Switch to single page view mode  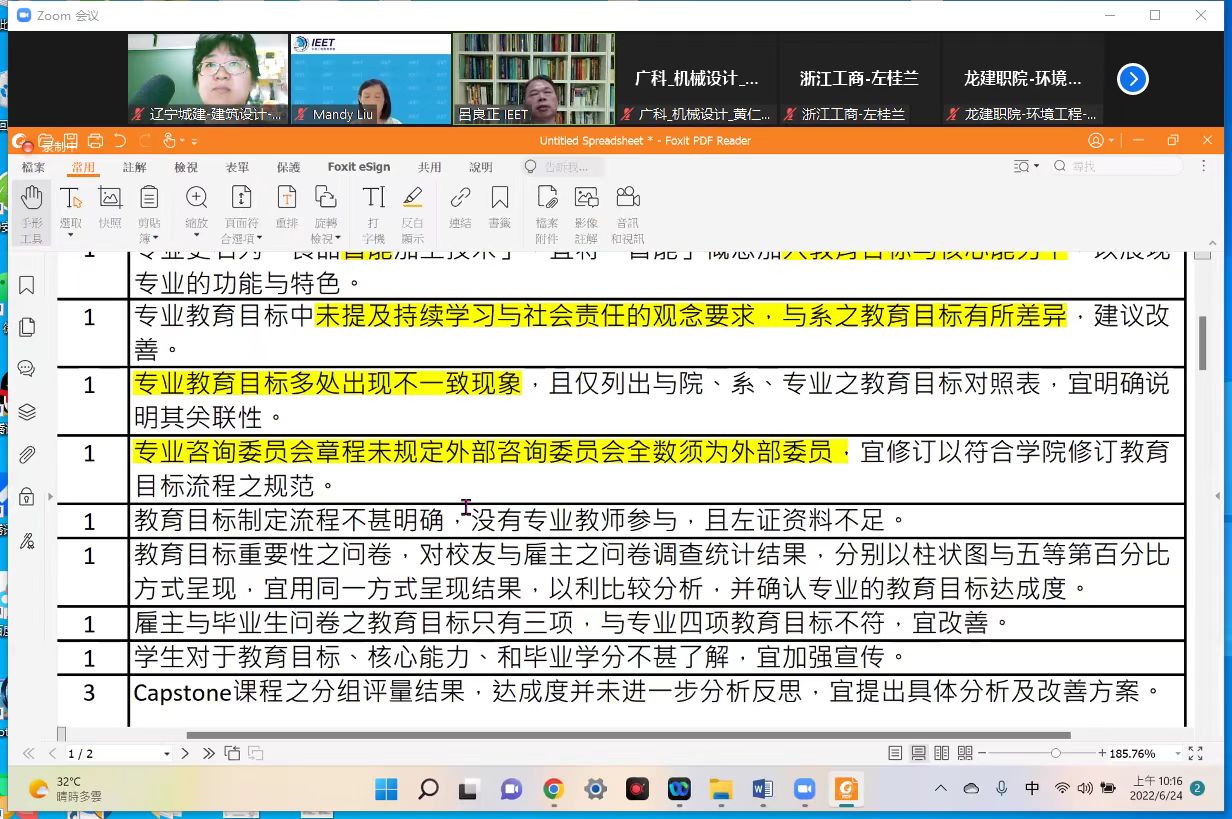click(895, 753)
